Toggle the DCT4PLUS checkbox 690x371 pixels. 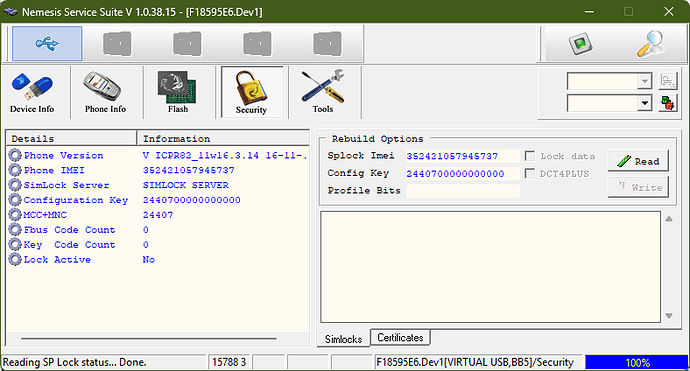click(x=530, y=173)
